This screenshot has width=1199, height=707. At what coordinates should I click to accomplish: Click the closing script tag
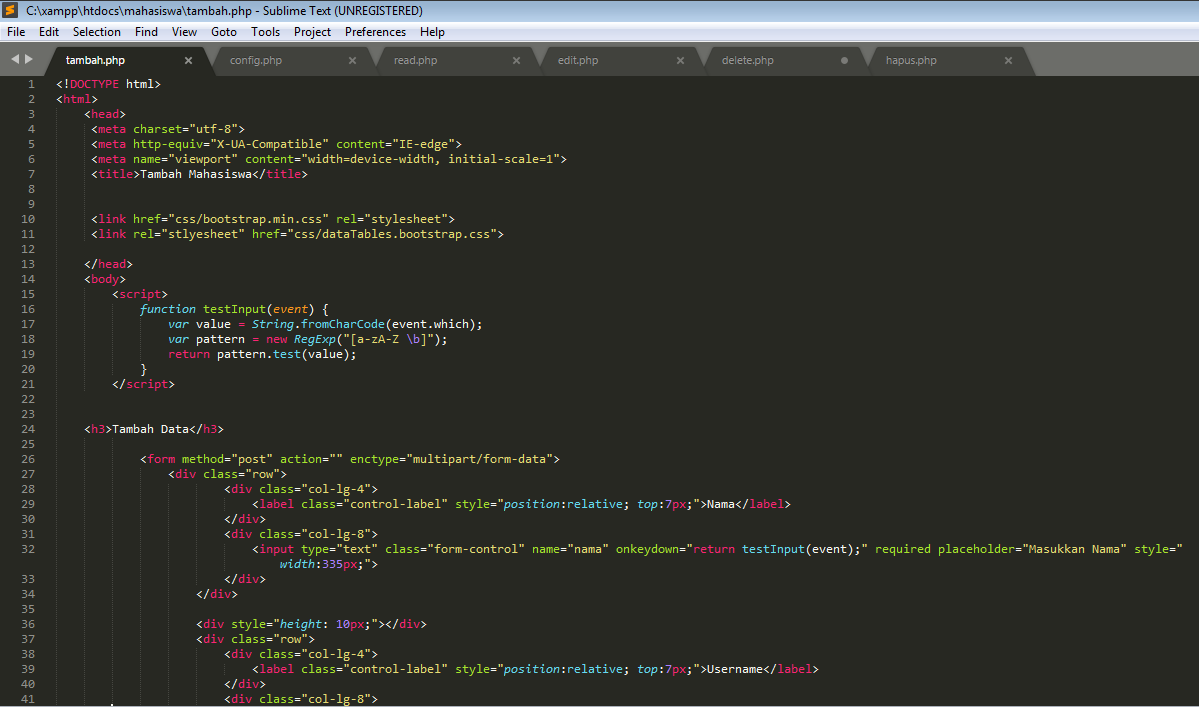tap(143, 384)
